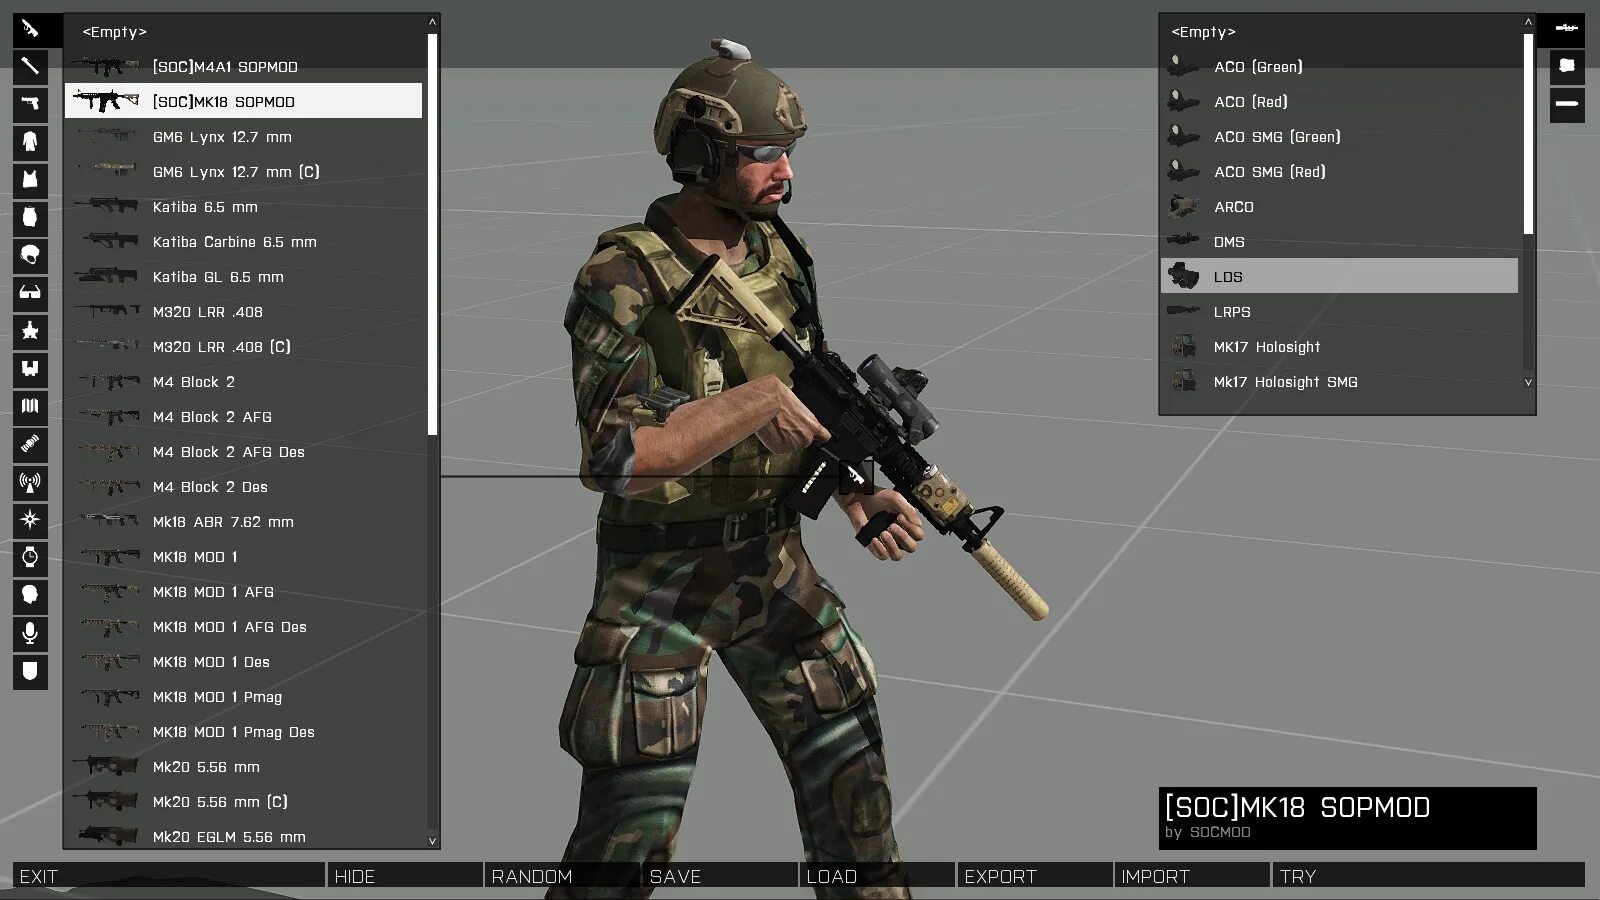Open the binoculars category
The image size is (1600, 900).
pos(30,369)
